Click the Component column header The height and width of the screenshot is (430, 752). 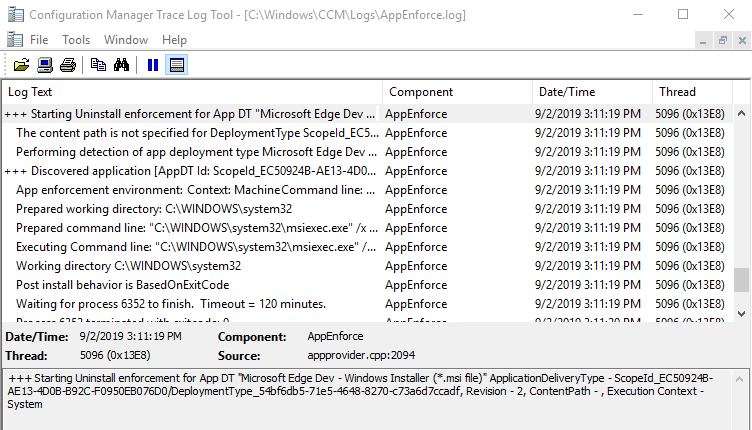click(x=456, y=92)
